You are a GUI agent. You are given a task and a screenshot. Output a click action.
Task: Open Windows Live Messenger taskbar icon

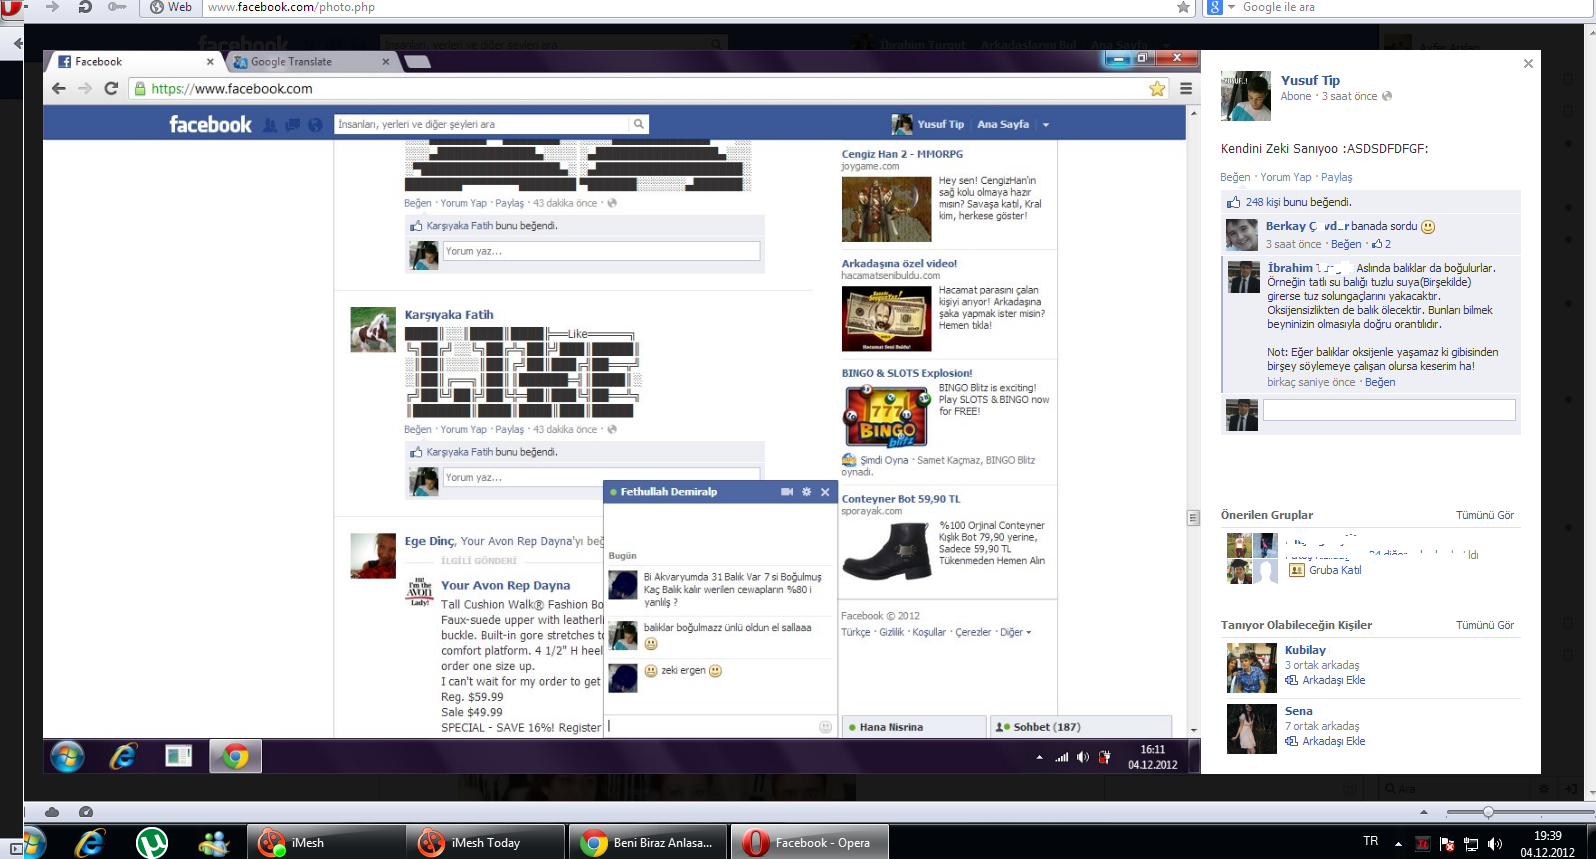(x=213, y=843)
